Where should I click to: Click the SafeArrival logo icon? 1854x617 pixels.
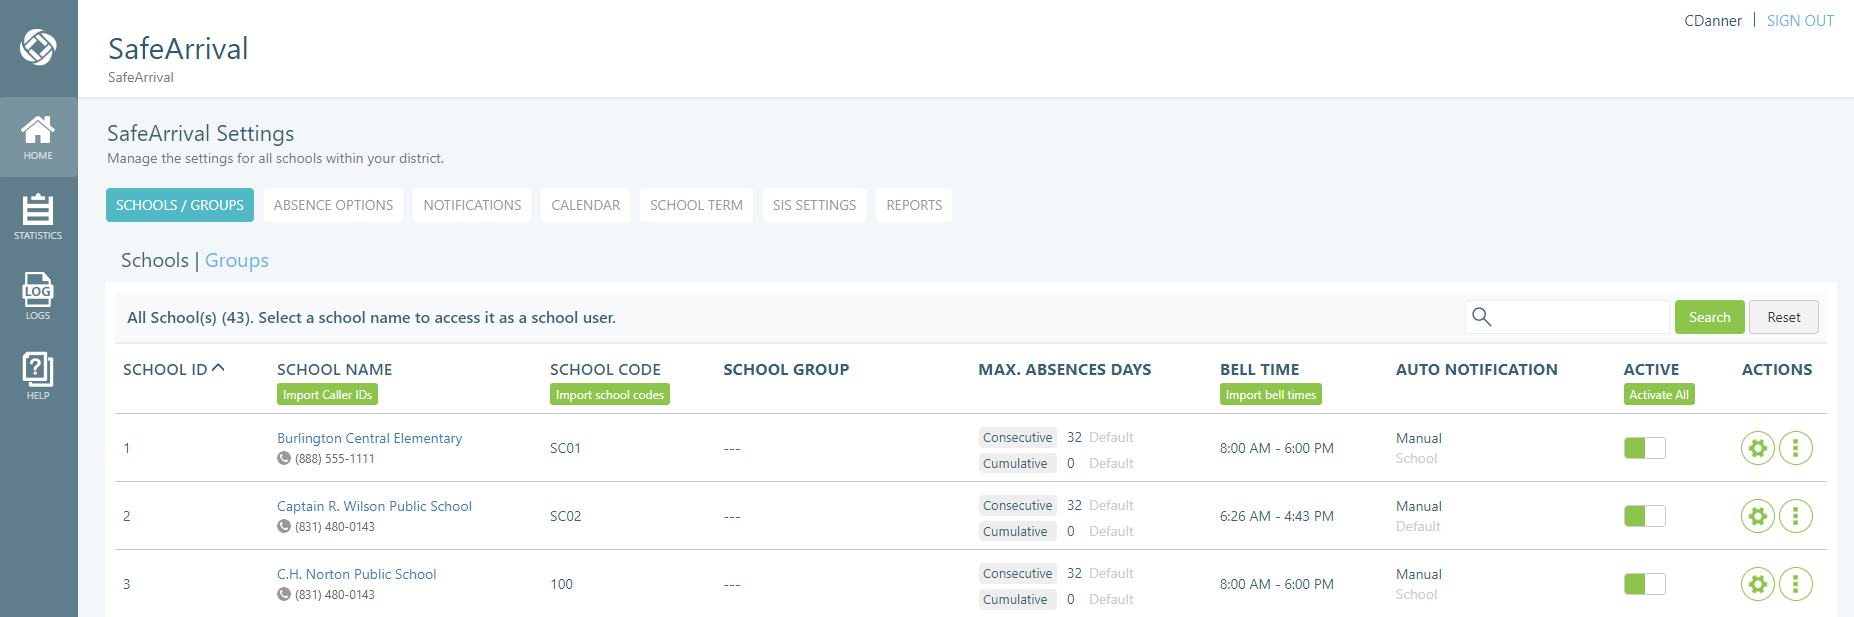[38, 47]
